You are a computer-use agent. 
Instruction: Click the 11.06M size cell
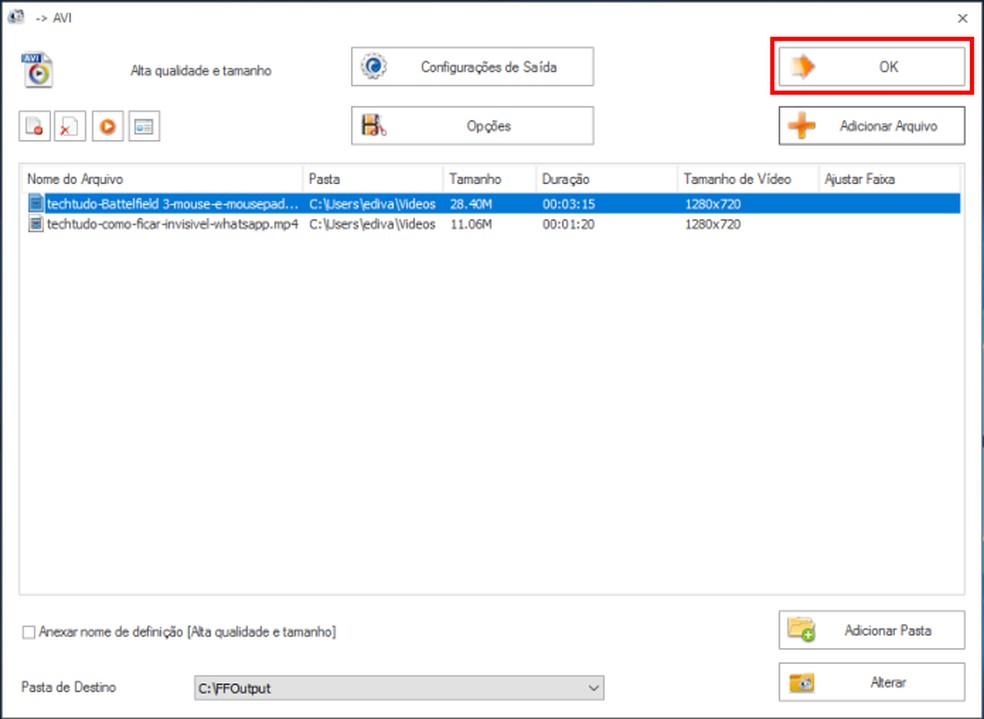471,224
